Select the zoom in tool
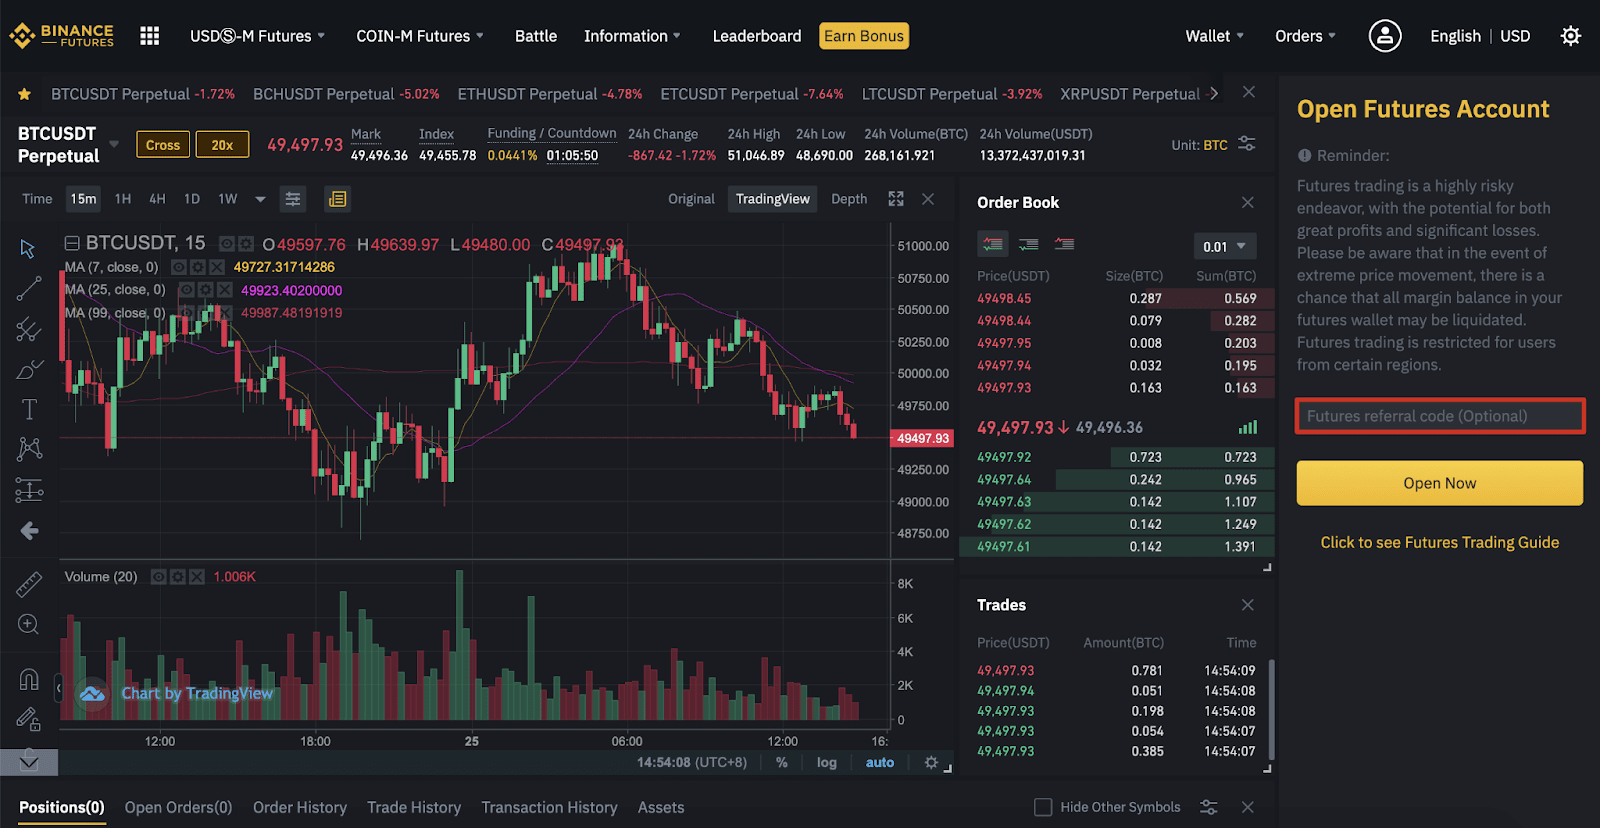1600x828 pixels. (29, 625)
